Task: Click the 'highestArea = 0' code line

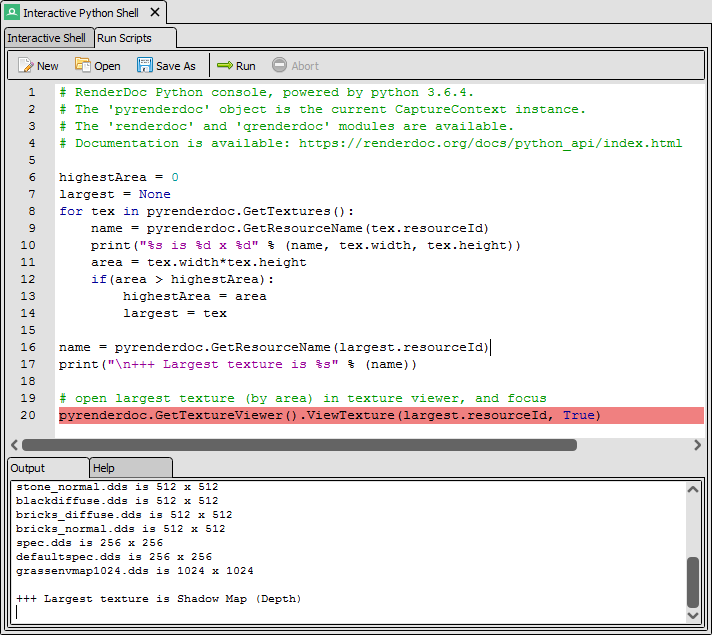Action: (x=119, y=177)
